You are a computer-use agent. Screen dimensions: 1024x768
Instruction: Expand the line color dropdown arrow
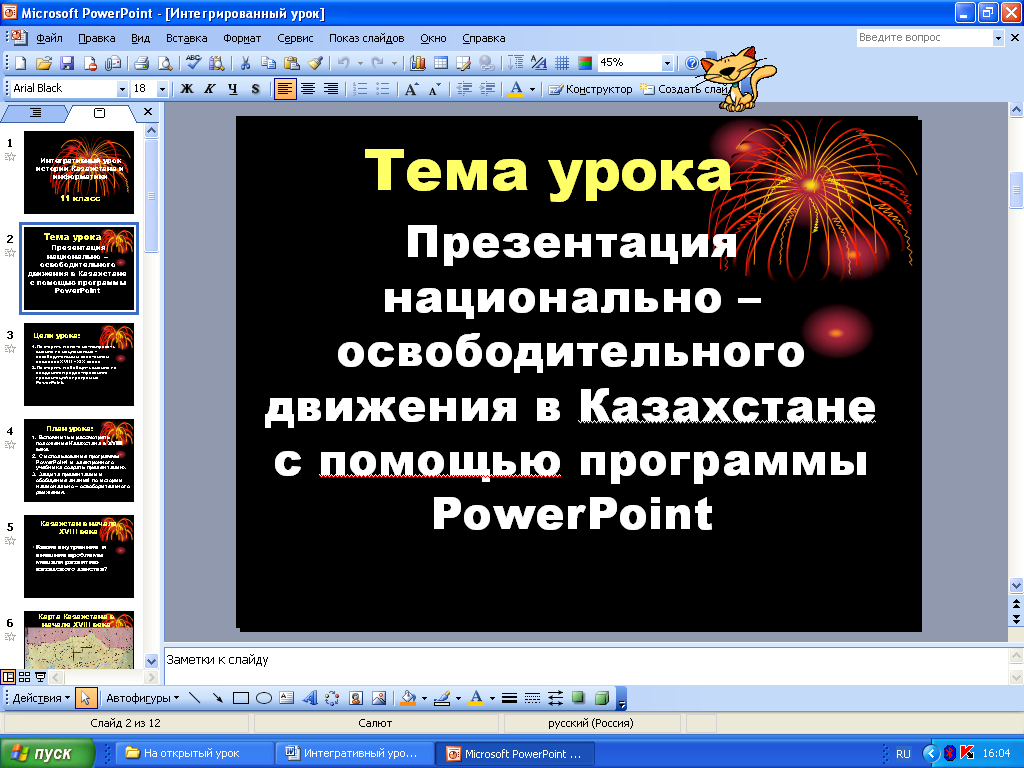[458, 698]
